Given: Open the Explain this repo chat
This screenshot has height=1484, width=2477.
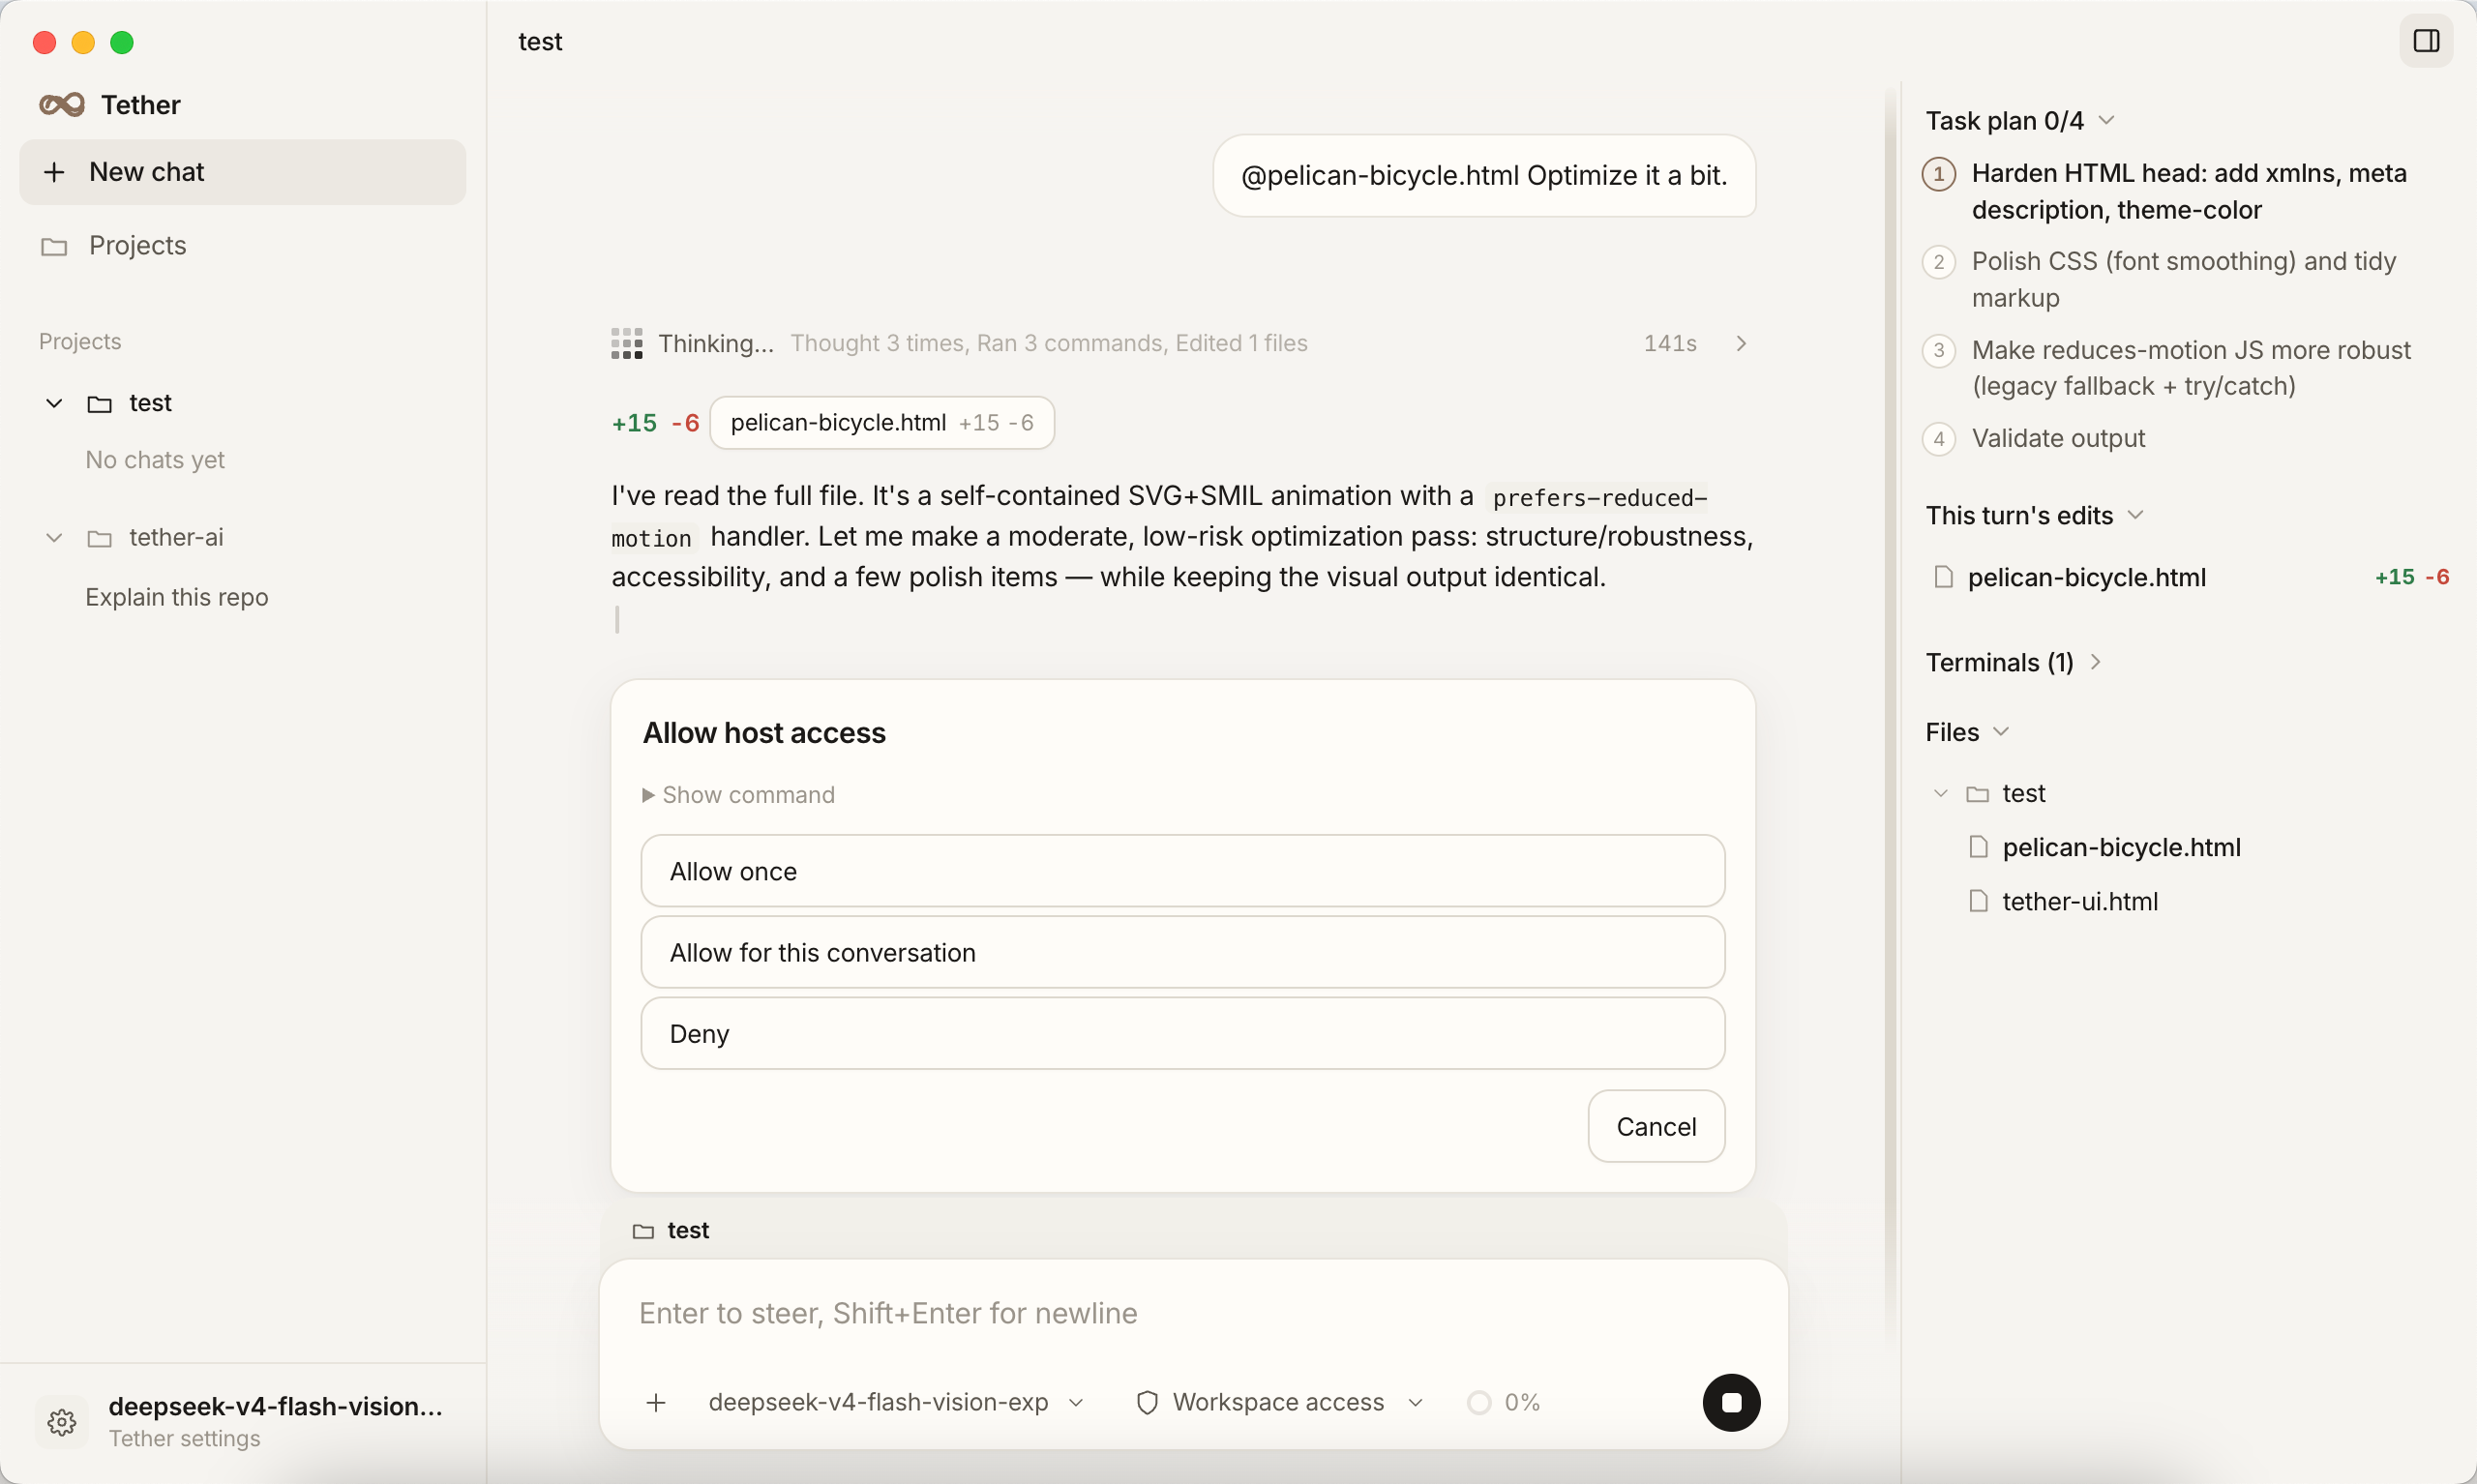Looking at the screenshot, I should click(x=177, y=597).
